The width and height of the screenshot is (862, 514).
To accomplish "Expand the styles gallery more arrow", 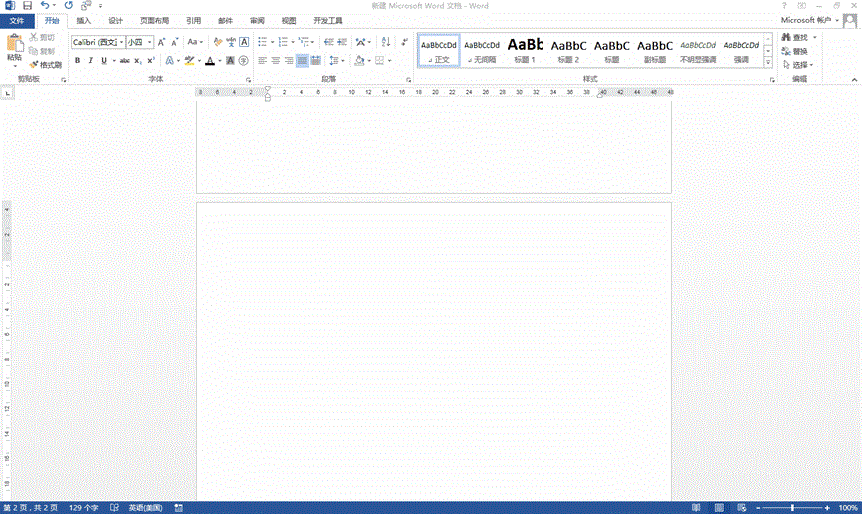I will click(772, 66).
